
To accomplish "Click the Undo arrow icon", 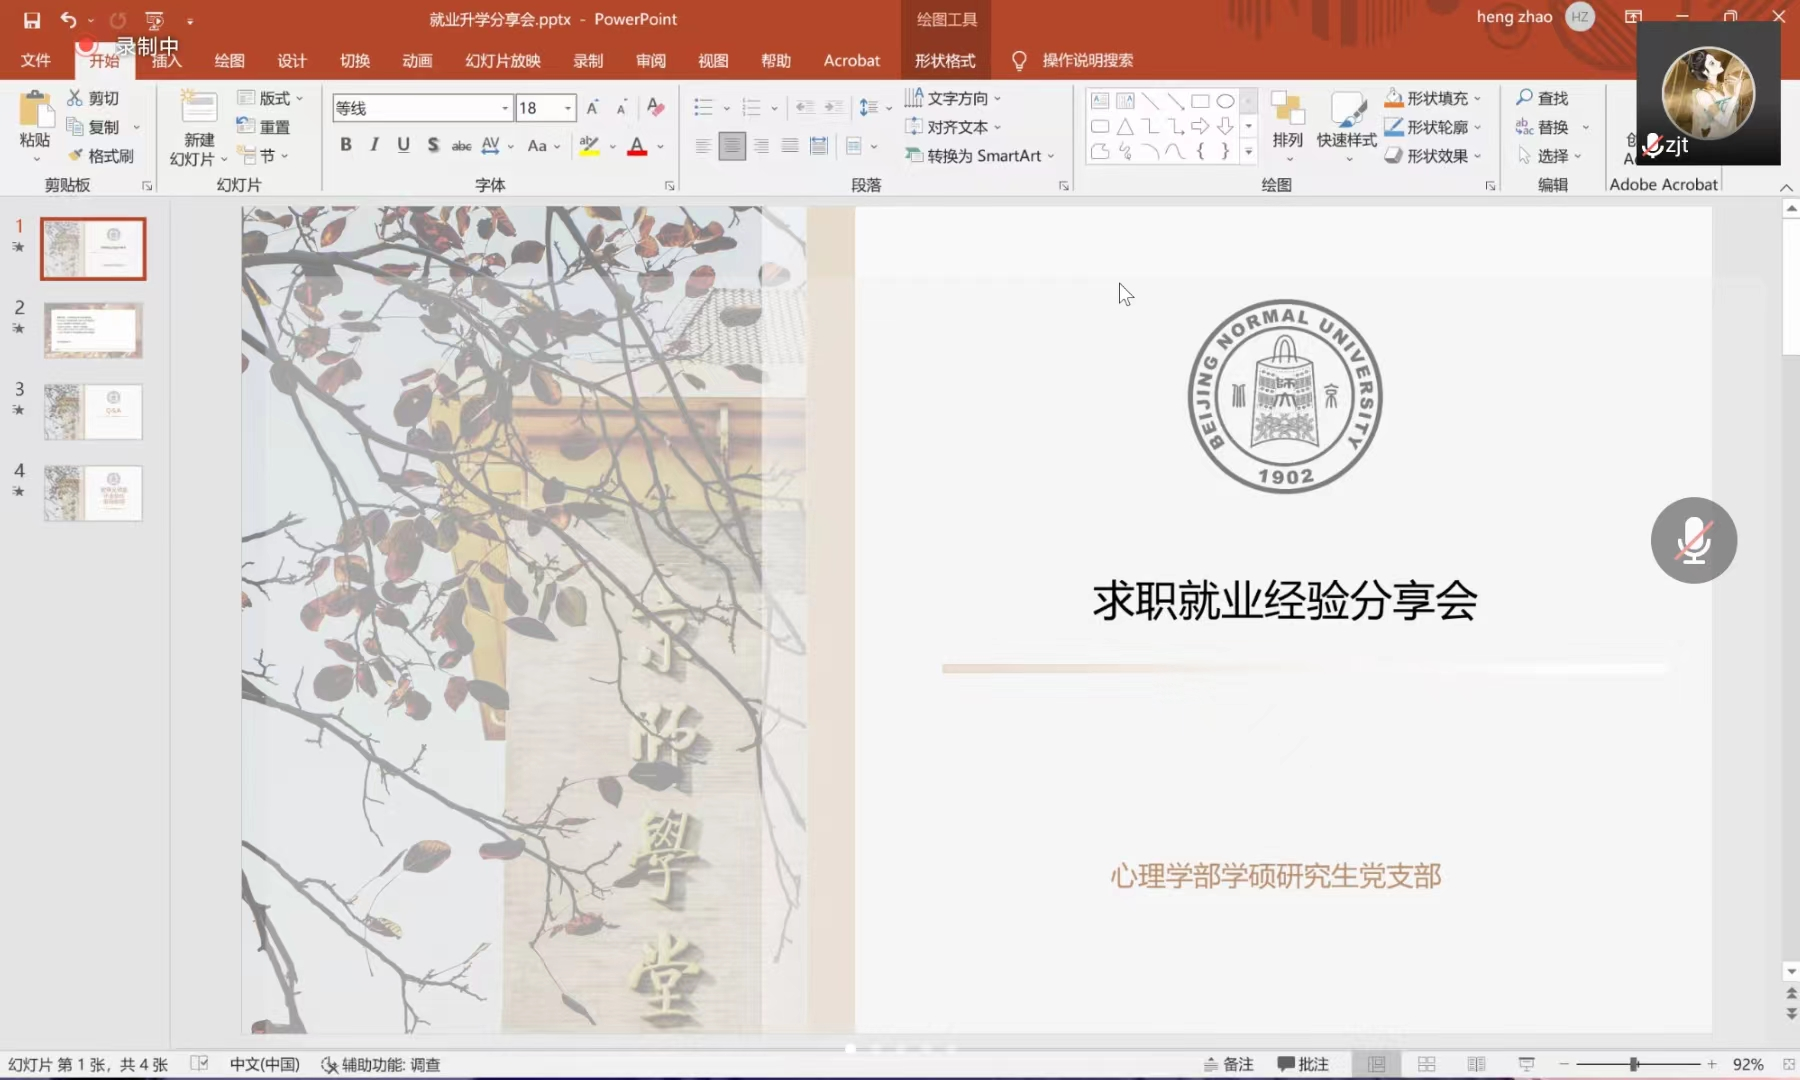I will 67,20.
